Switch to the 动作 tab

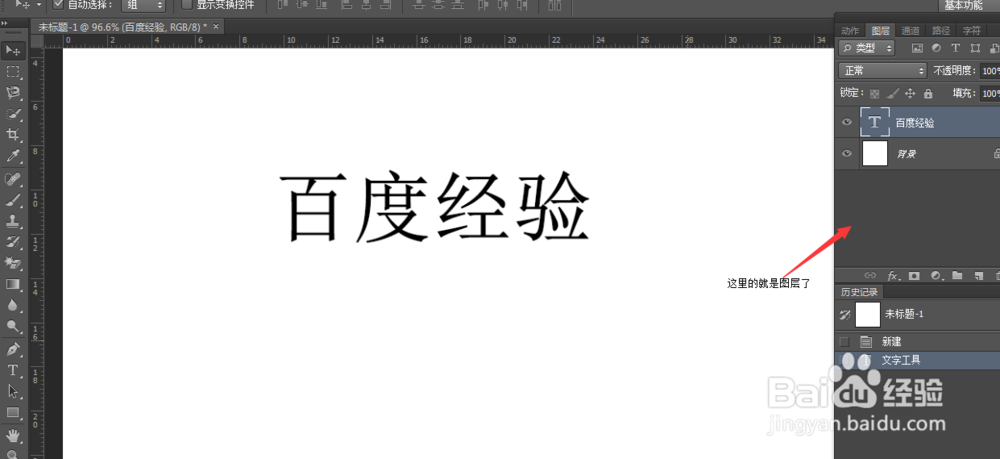pyautogui.click(x=849, y=31)
